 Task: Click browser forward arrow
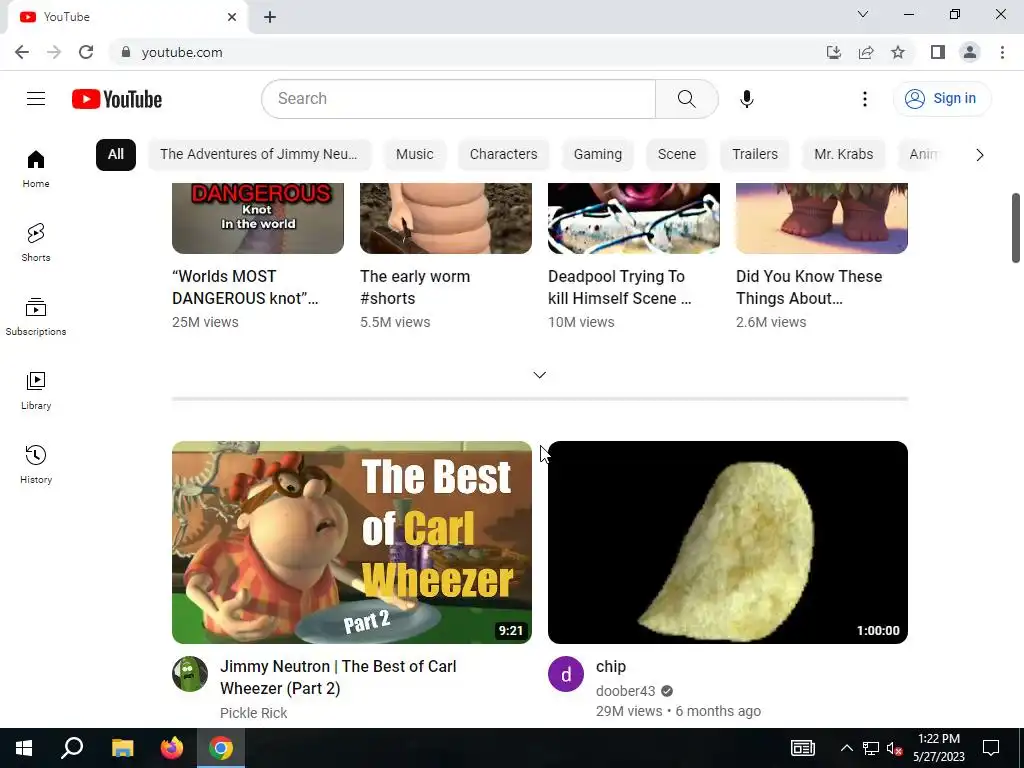click(54, 52)
